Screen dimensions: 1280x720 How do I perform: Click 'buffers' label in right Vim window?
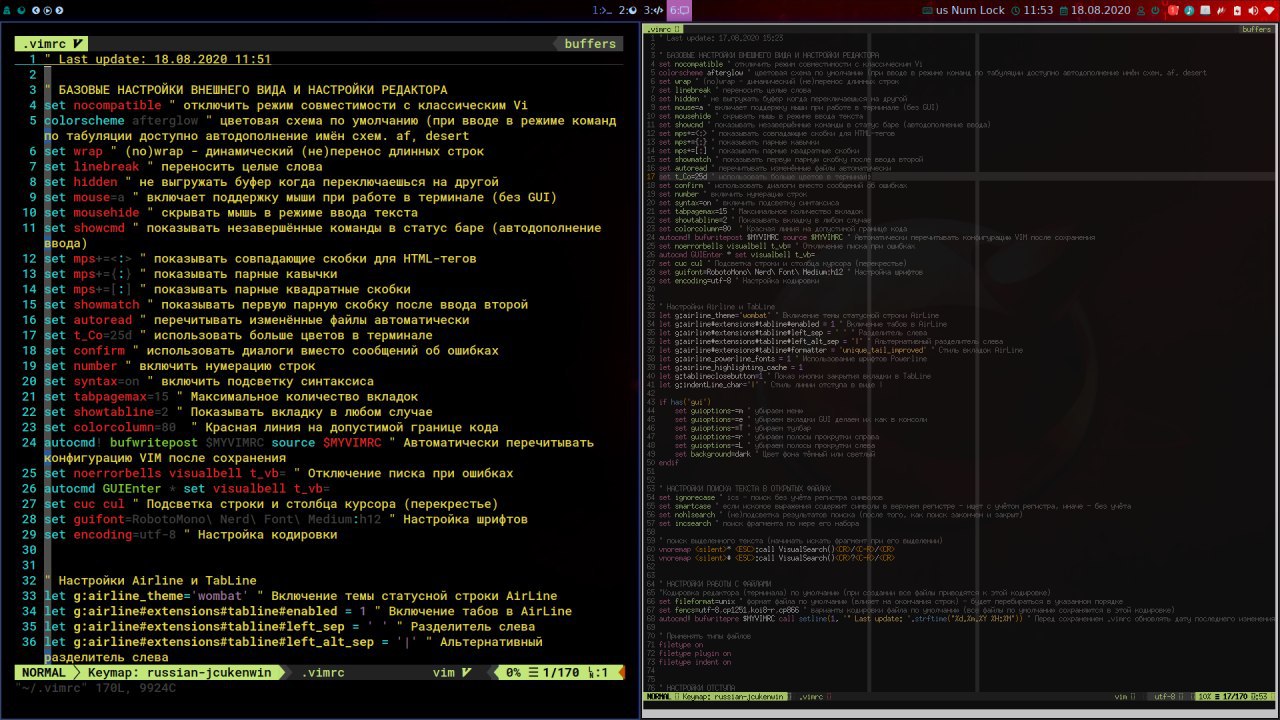[1256, 29]
